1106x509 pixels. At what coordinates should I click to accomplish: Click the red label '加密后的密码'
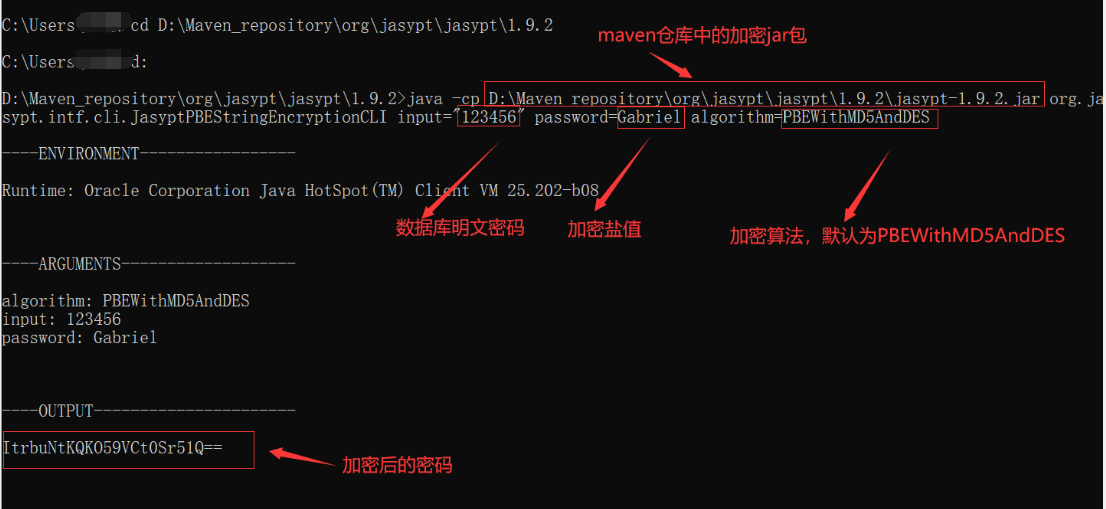(x=397, y=465)
